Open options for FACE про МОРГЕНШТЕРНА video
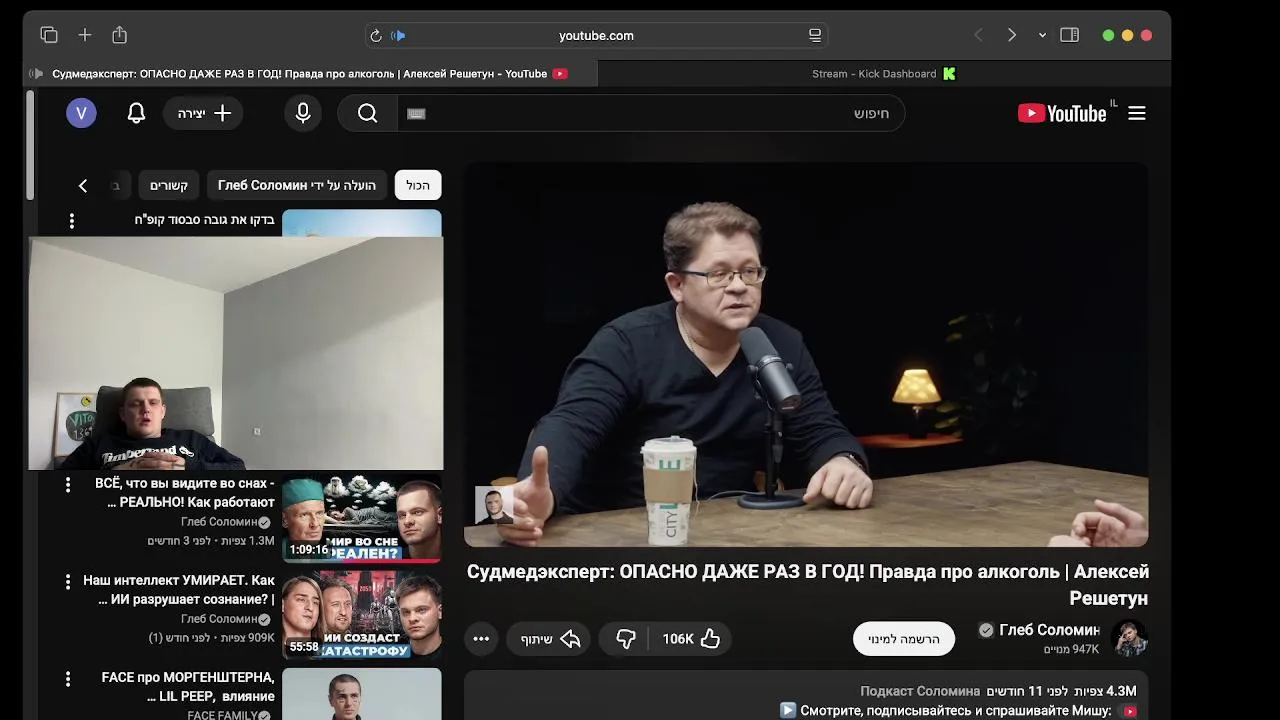This screenshot has height=720, width=1280. coord(68,679)
